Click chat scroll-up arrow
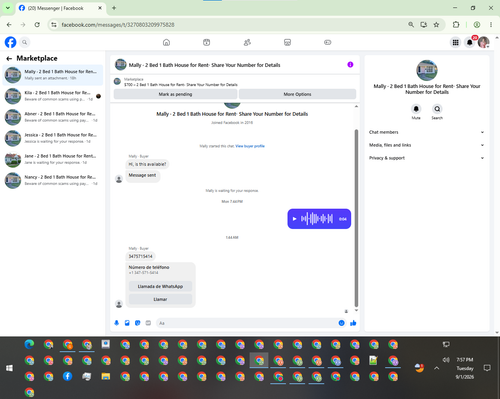Image resolution: width=500 pixels, height=399 pixels. pyautogui.click(x=356, y=106)
